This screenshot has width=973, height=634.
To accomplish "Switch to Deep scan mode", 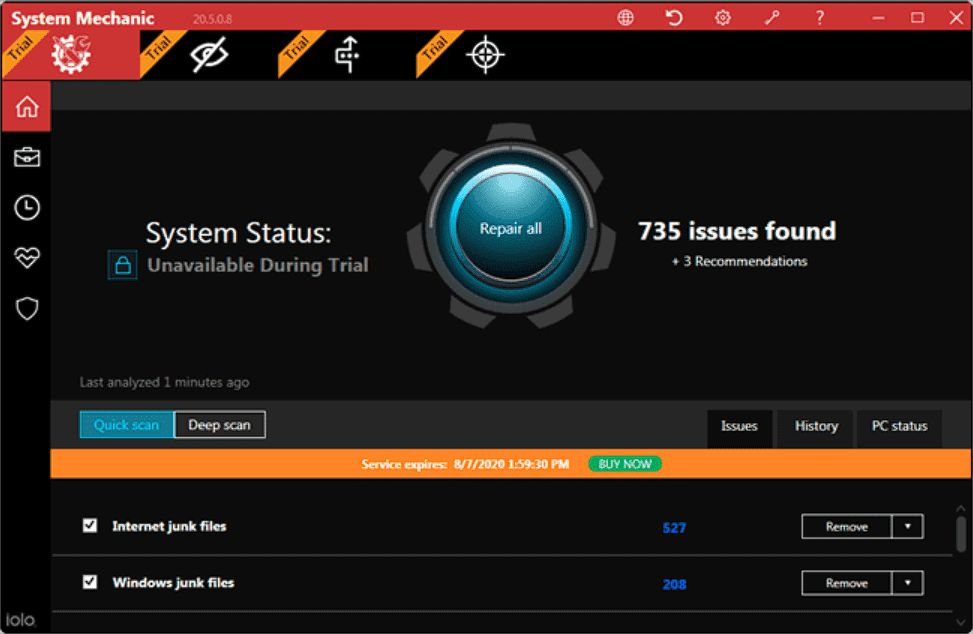I will (220, 425).
